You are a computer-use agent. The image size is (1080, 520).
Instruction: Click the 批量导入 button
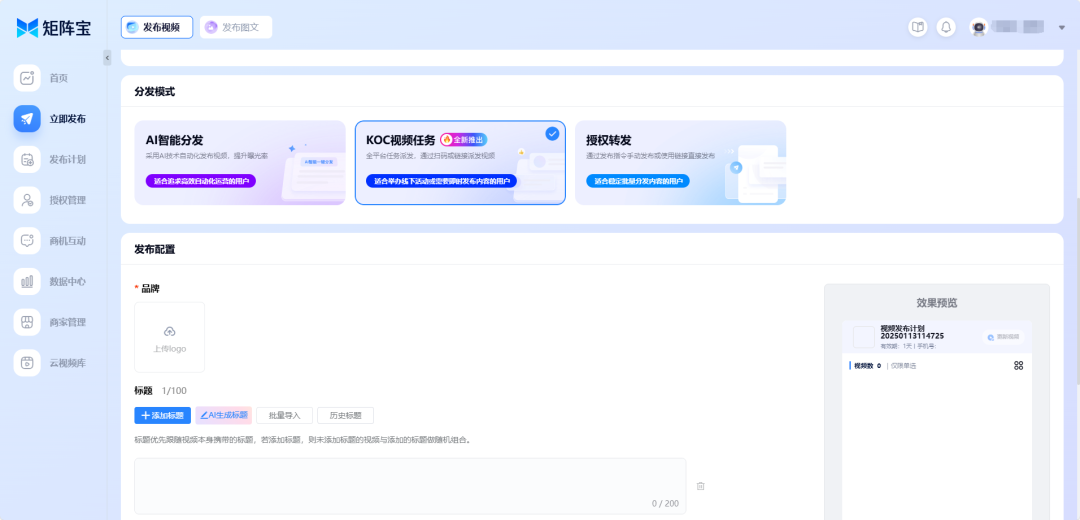[284, 415]
